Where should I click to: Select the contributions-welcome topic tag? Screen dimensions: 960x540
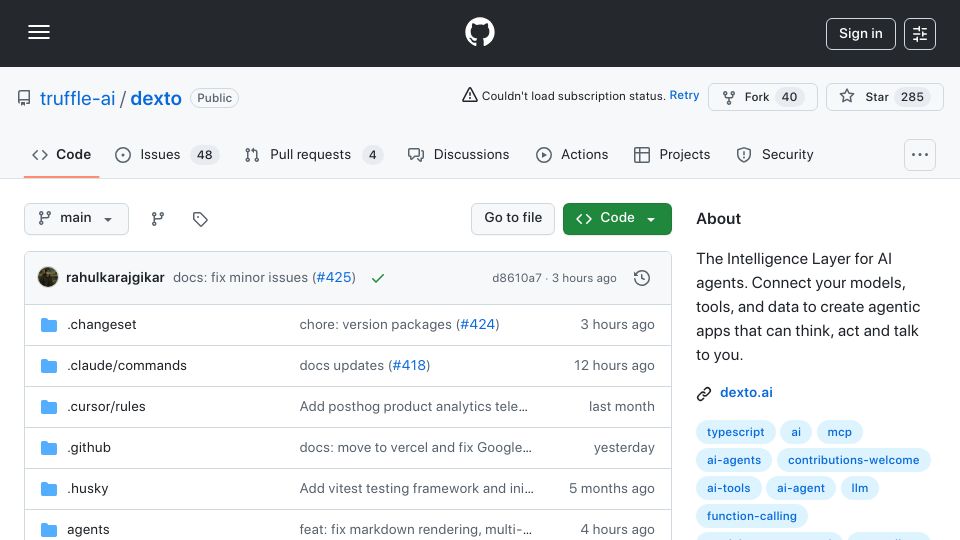click(853, 460)
